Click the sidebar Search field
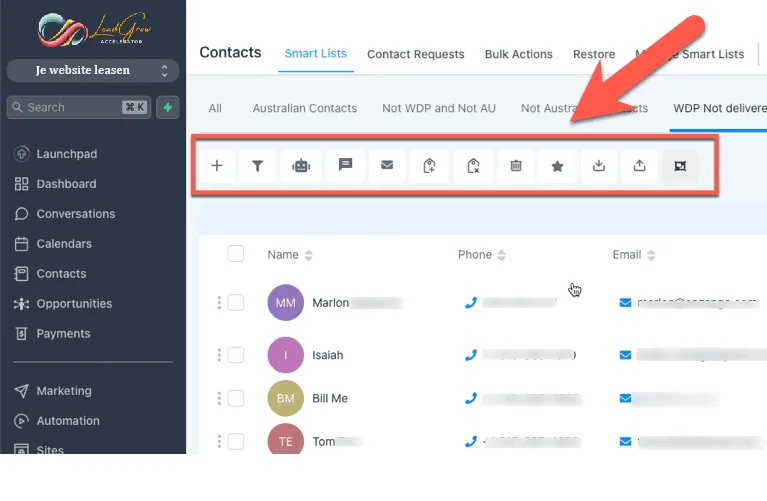The width and height of the screenshot is (767, 501). [x=79, y=107]
